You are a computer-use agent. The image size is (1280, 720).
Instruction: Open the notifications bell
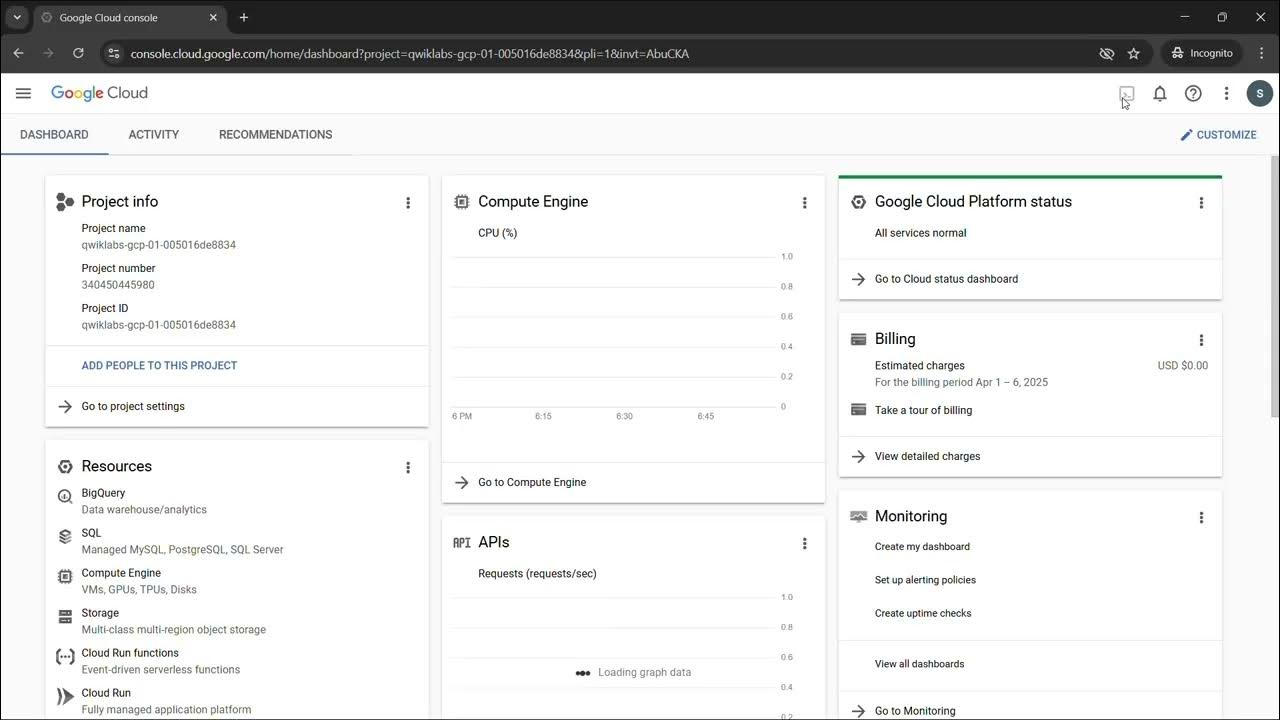[x=1160, y=93]
